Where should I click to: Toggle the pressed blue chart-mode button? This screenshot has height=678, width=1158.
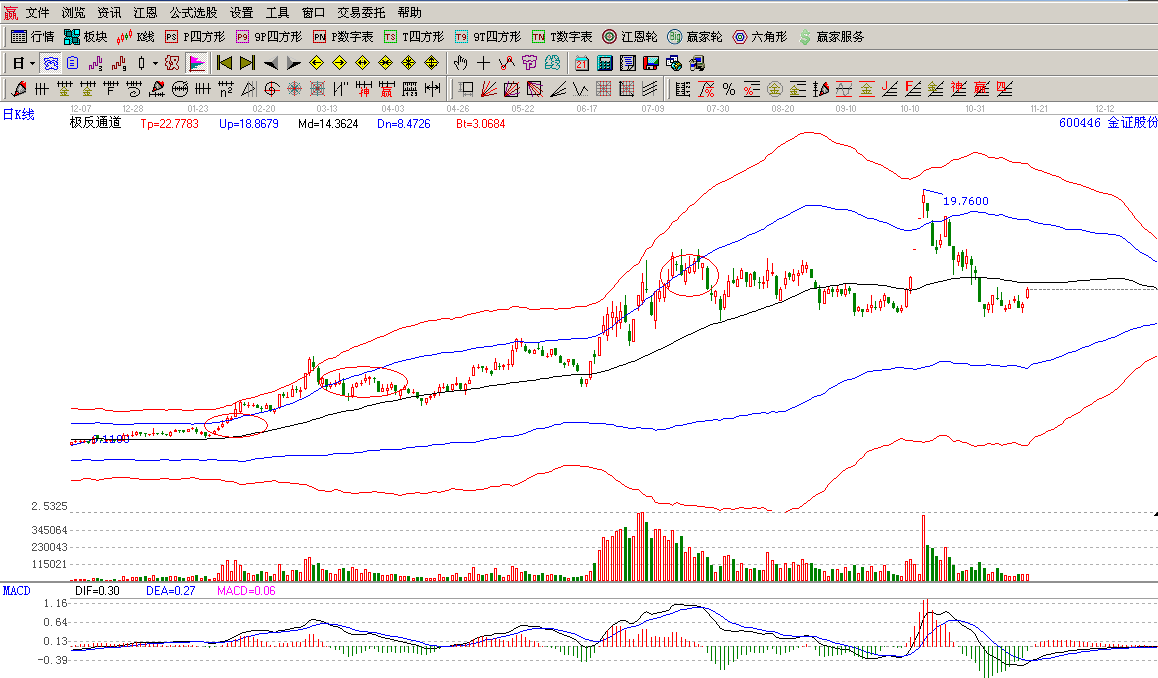(49, 63)
